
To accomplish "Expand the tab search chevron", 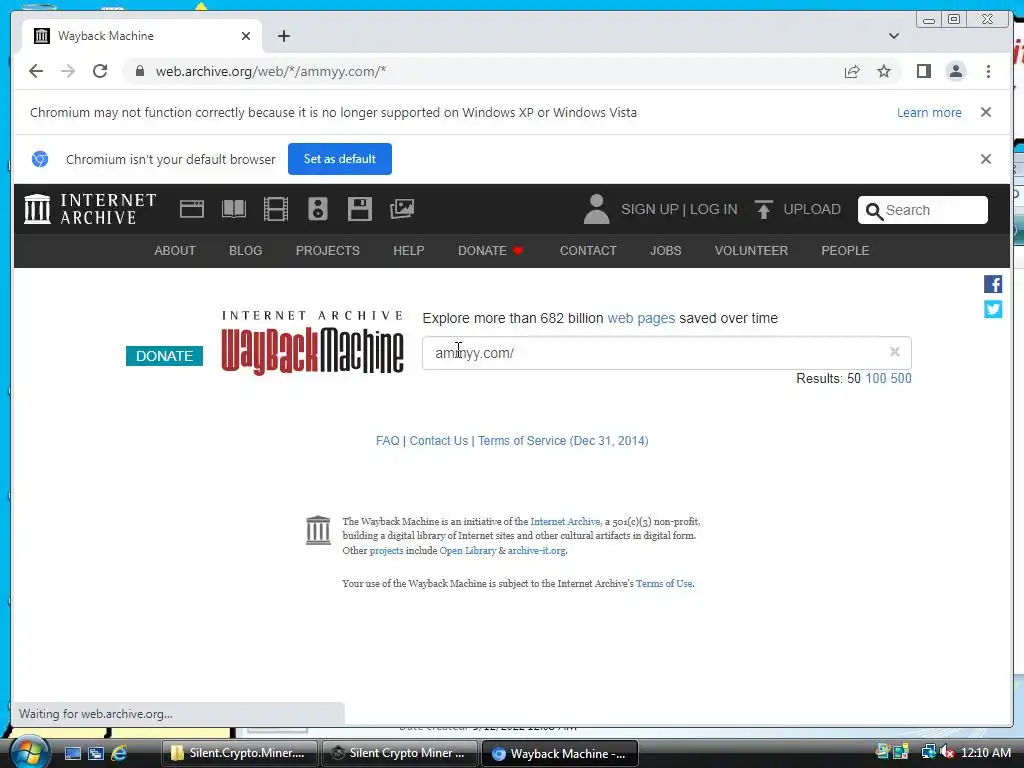I will click(894, 36).
